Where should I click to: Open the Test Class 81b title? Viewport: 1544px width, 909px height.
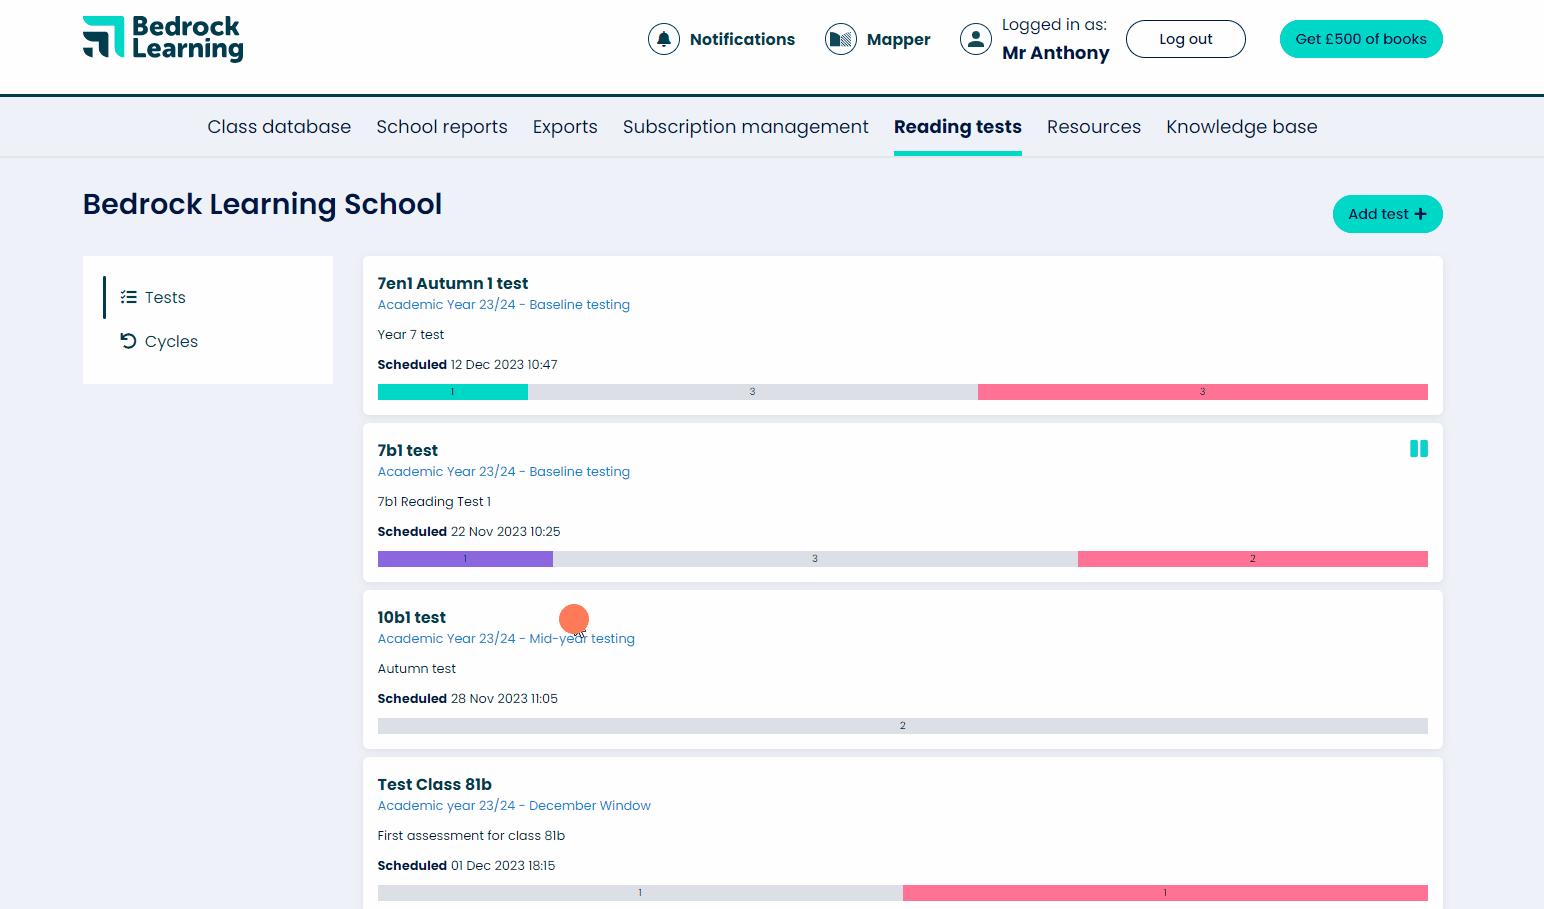435,785
